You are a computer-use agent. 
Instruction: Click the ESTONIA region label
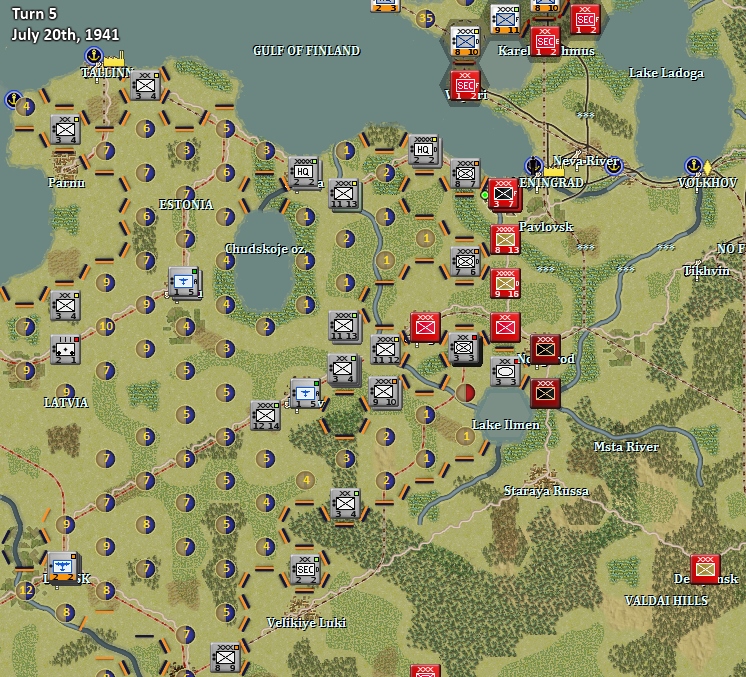coord(186,205)
